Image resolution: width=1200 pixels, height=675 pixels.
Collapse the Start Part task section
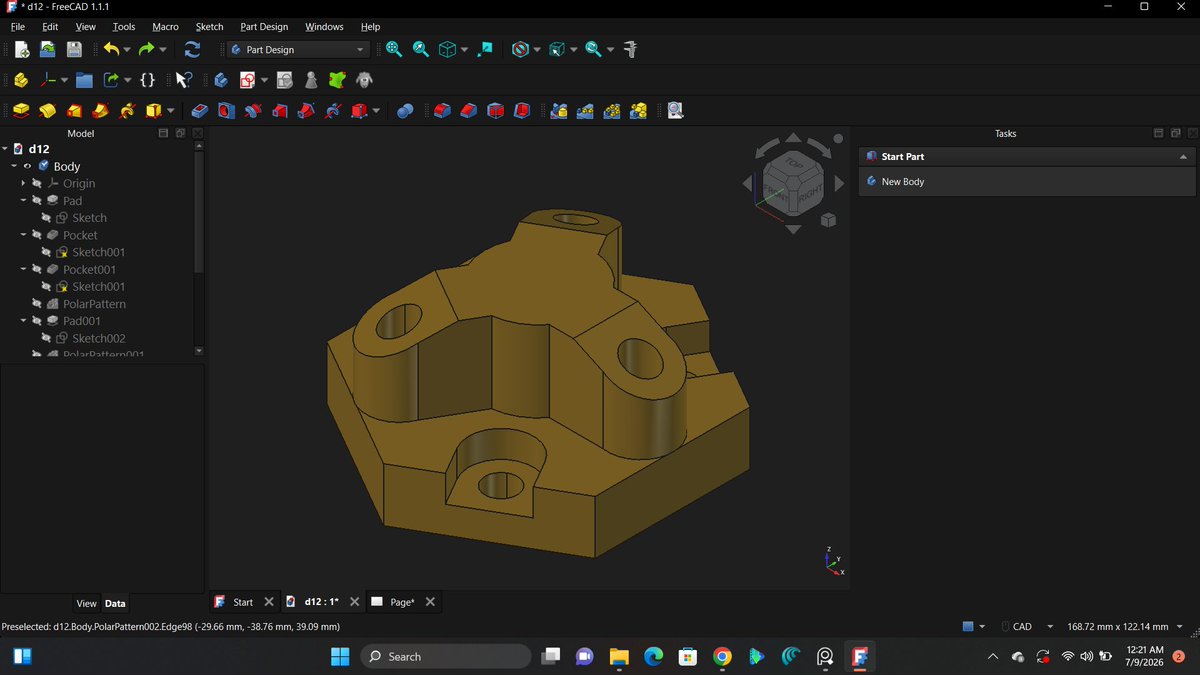(1183, 157)
